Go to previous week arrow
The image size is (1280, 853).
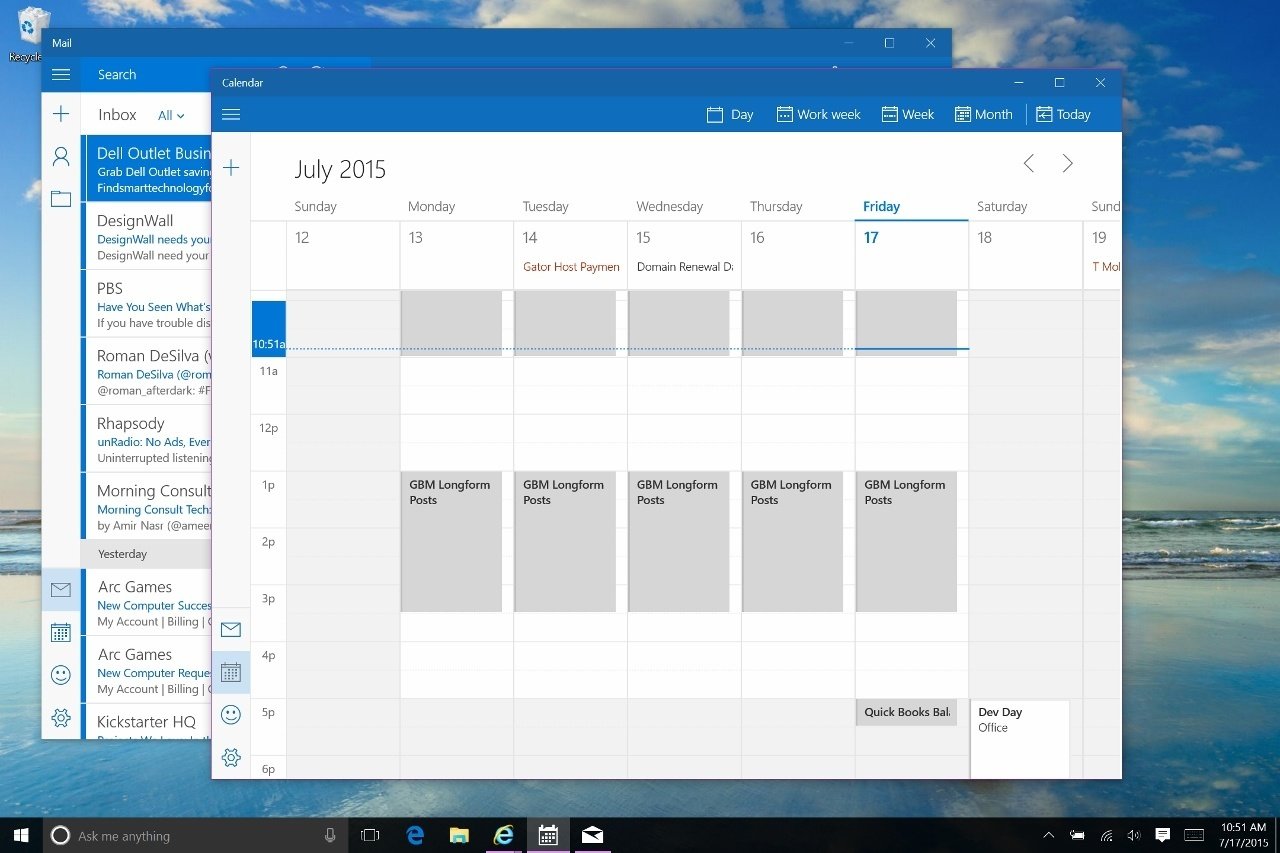pyautogui.click(x=1028, y=163)
